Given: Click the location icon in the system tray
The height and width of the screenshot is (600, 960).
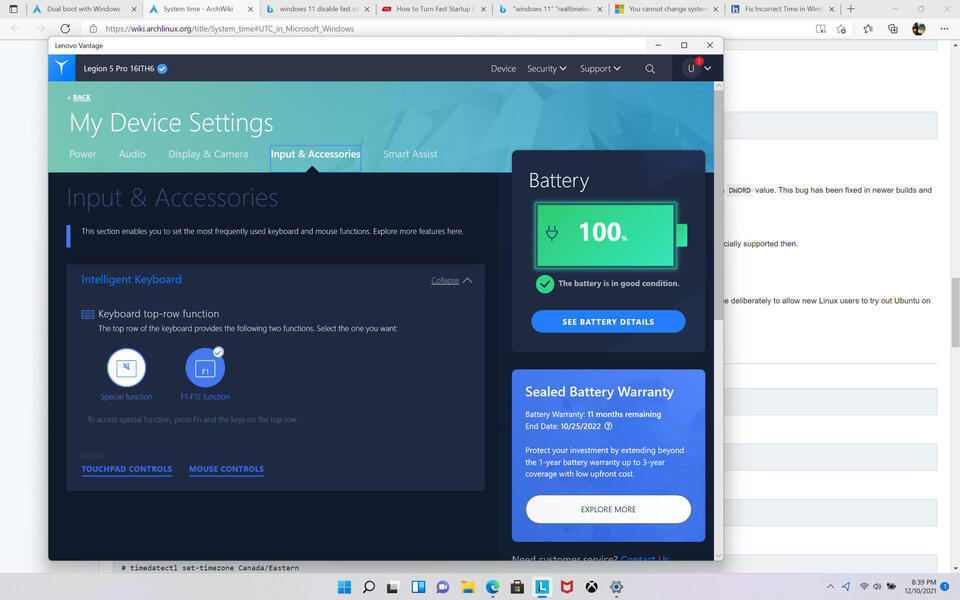Looking at the screenshot, I should pyautogui.click(x=846, y=587).
